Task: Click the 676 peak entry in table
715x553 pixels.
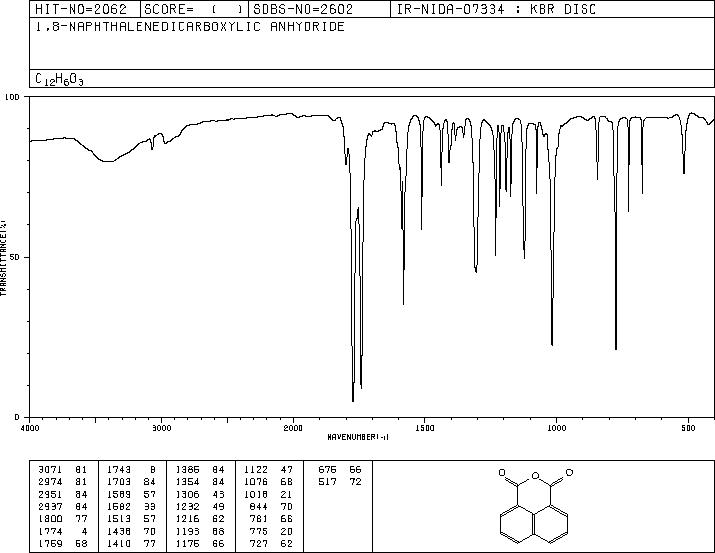Action: 340,469
